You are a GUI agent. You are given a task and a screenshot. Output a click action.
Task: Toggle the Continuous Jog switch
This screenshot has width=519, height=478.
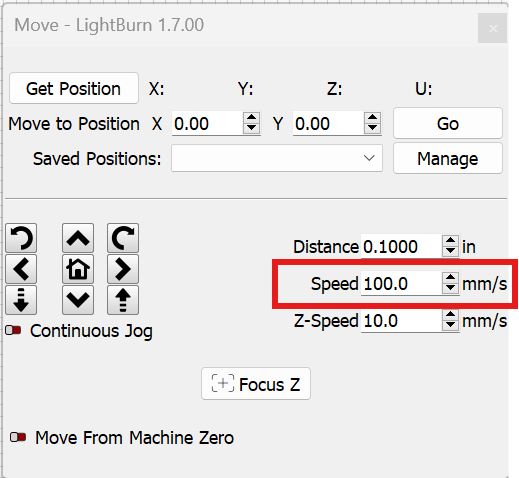(x=13, y=330)
